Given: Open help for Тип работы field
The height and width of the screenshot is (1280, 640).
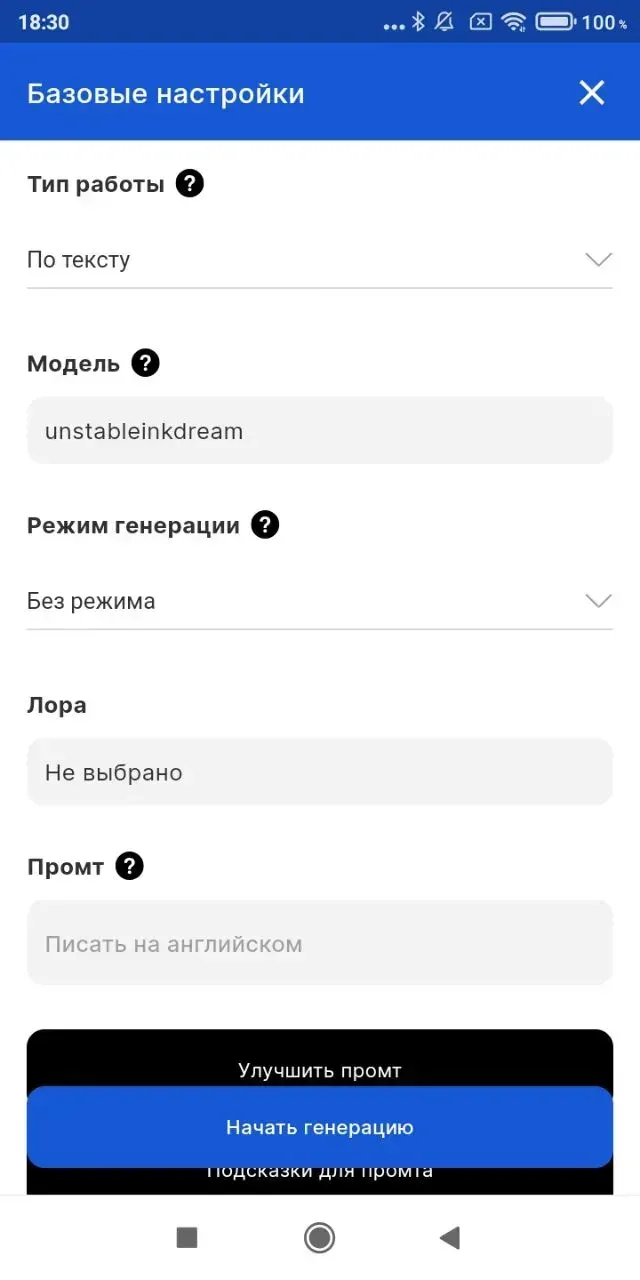Looking at the screenshot, I should (188, 183).
